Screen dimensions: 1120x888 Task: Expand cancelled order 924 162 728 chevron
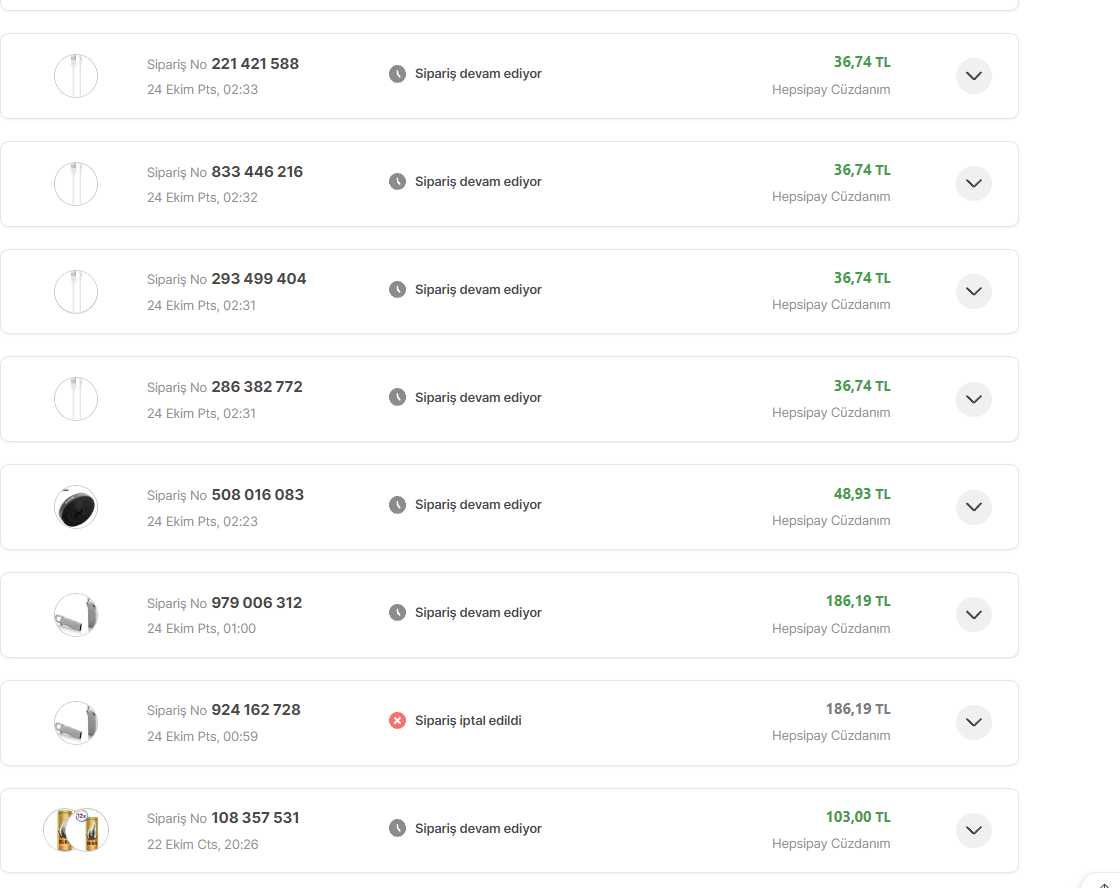click(973, 722)
